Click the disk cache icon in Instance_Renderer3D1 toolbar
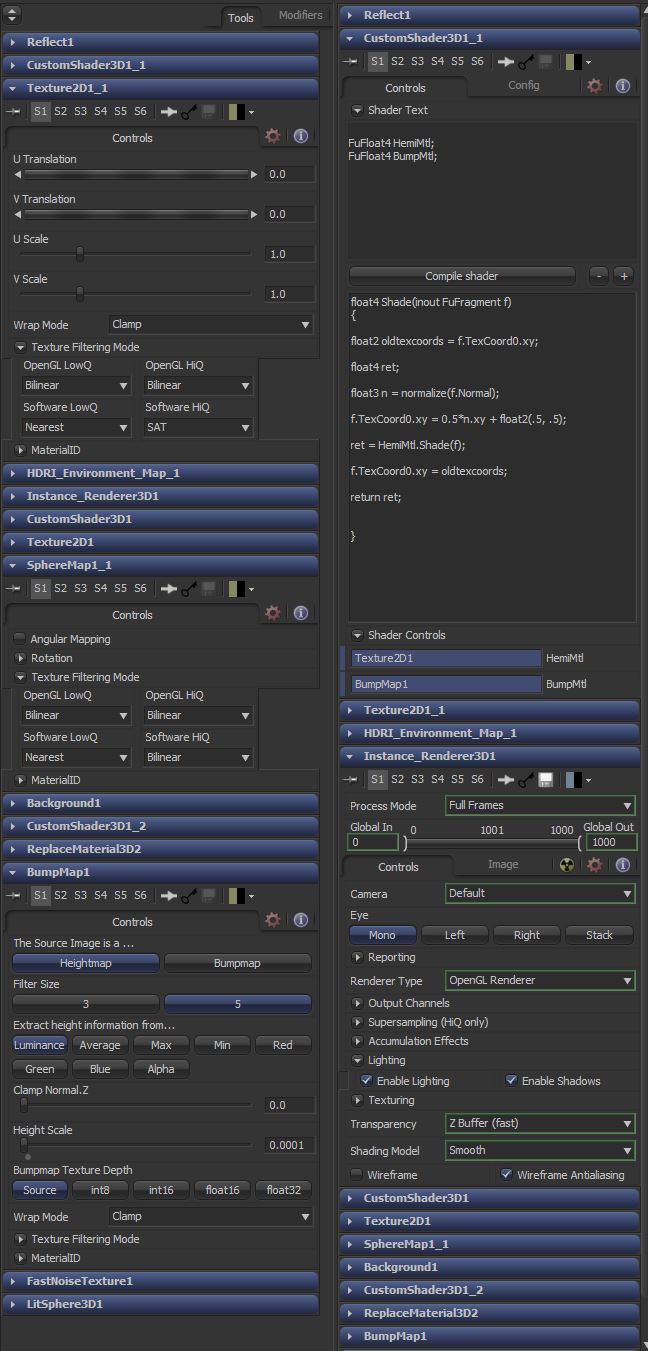Viewport: 648px width, 1351px height. pyautogui.click(x=546, y=779)
